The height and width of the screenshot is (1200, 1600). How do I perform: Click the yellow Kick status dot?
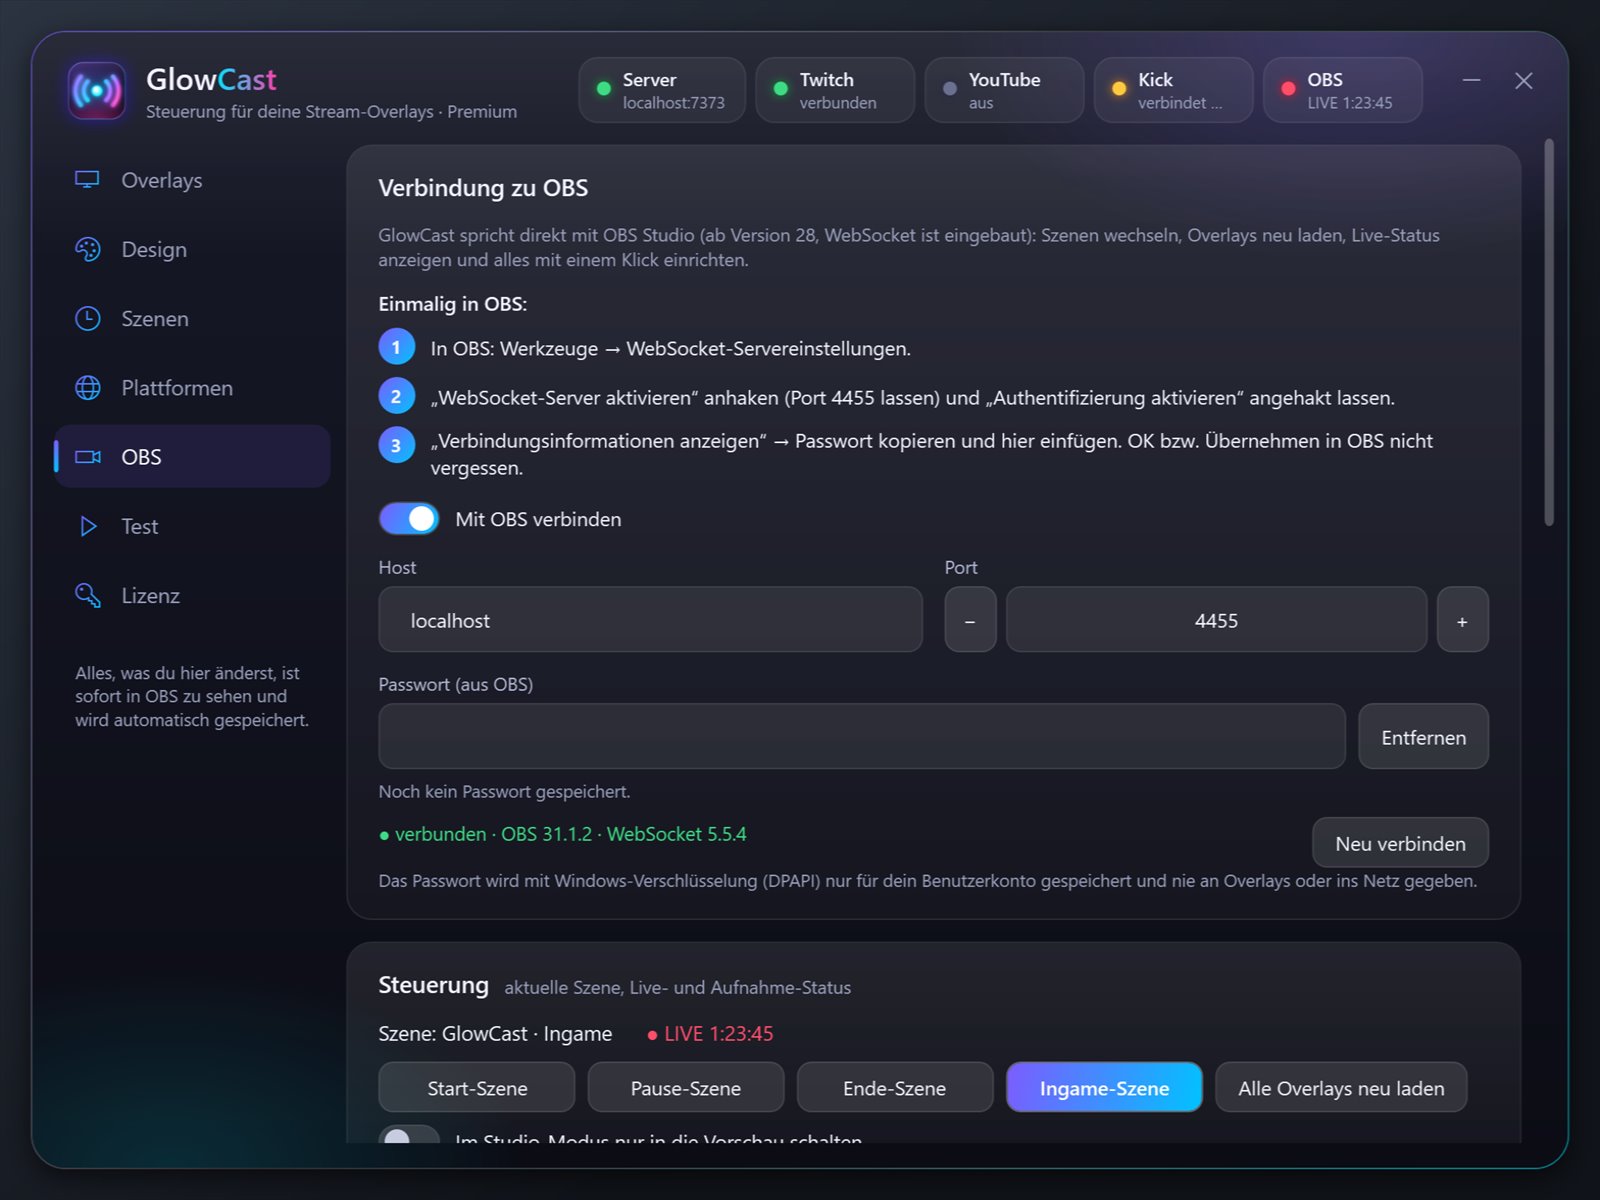pos(1119,89)
